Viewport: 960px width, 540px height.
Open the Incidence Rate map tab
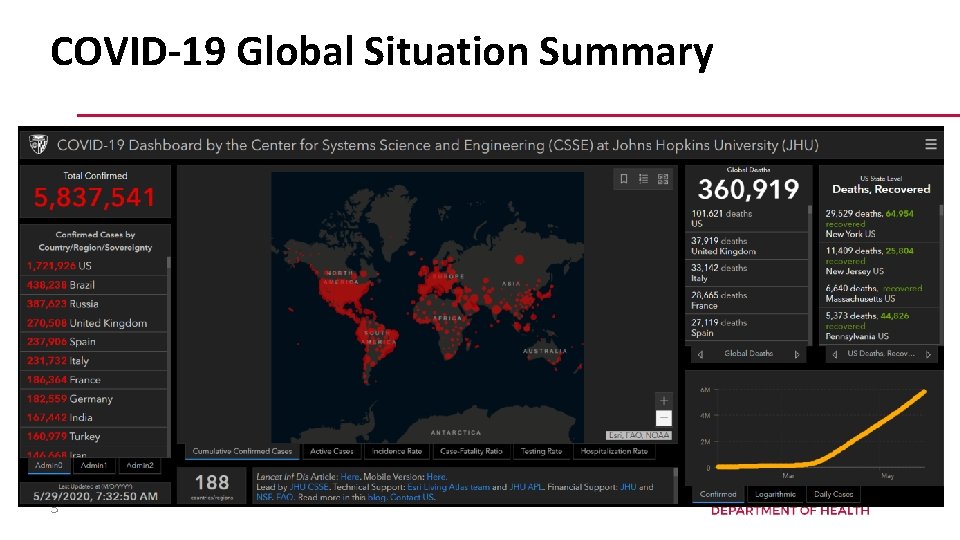397,451
